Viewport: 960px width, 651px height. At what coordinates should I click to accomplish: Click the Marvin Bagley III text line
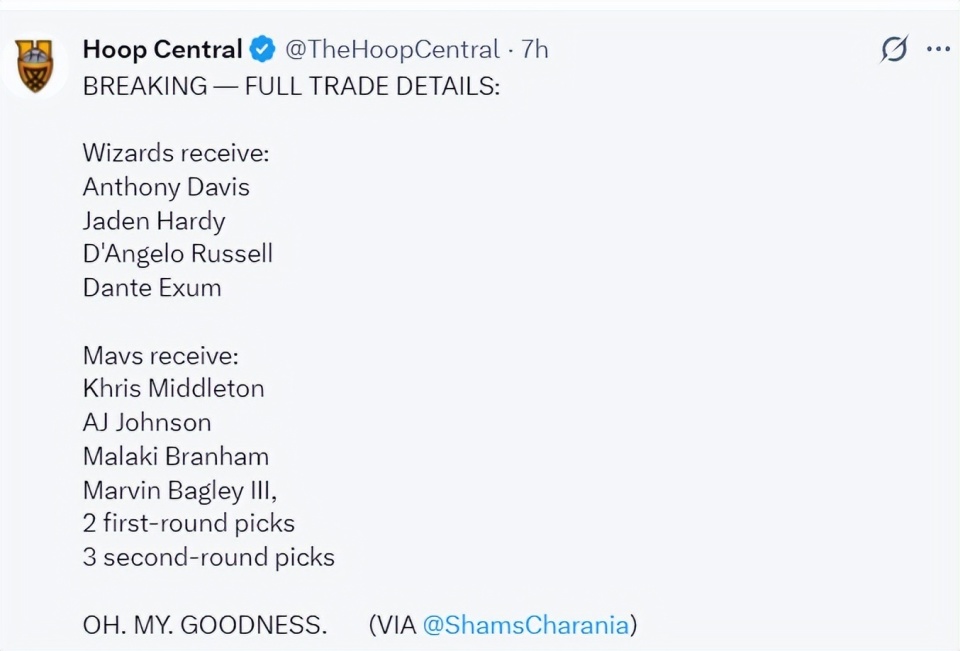point(179,490)
